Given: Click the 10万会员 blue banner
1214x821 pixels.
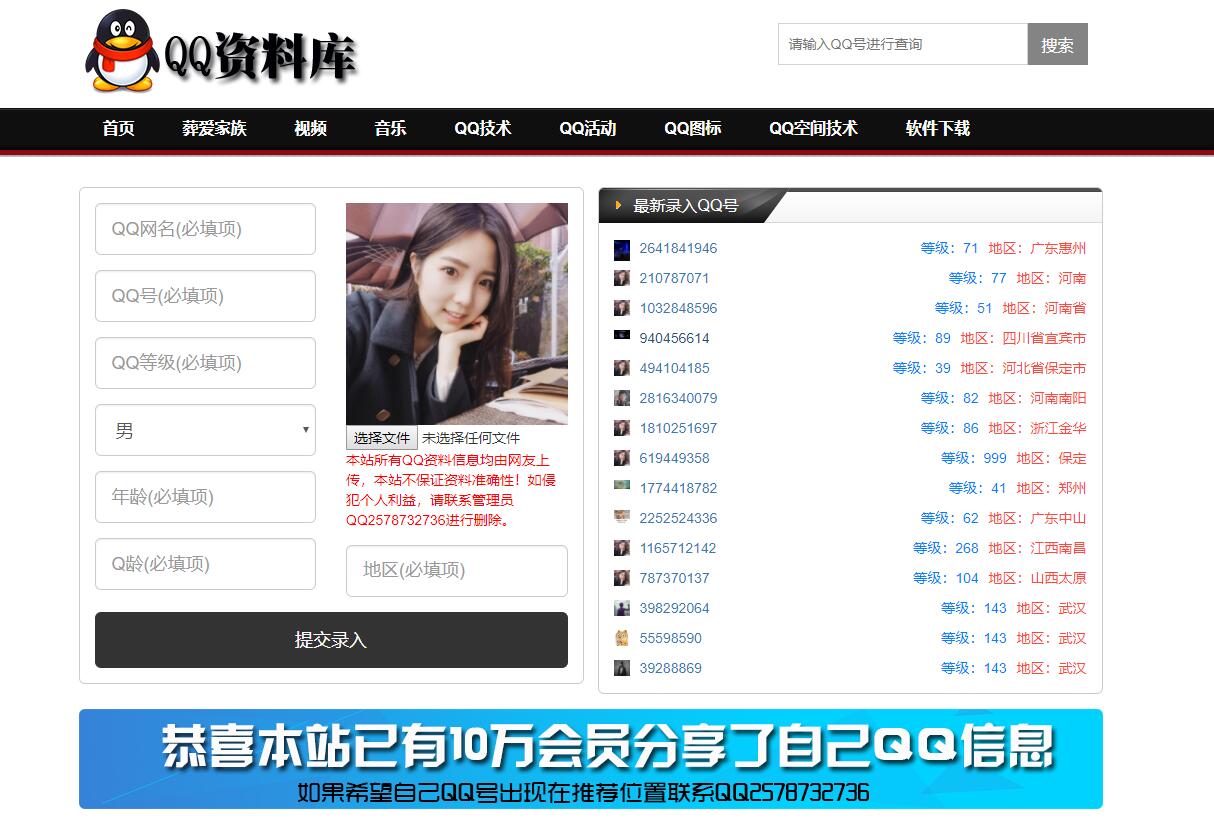Looking at the screenshot, I should (591, 759).
